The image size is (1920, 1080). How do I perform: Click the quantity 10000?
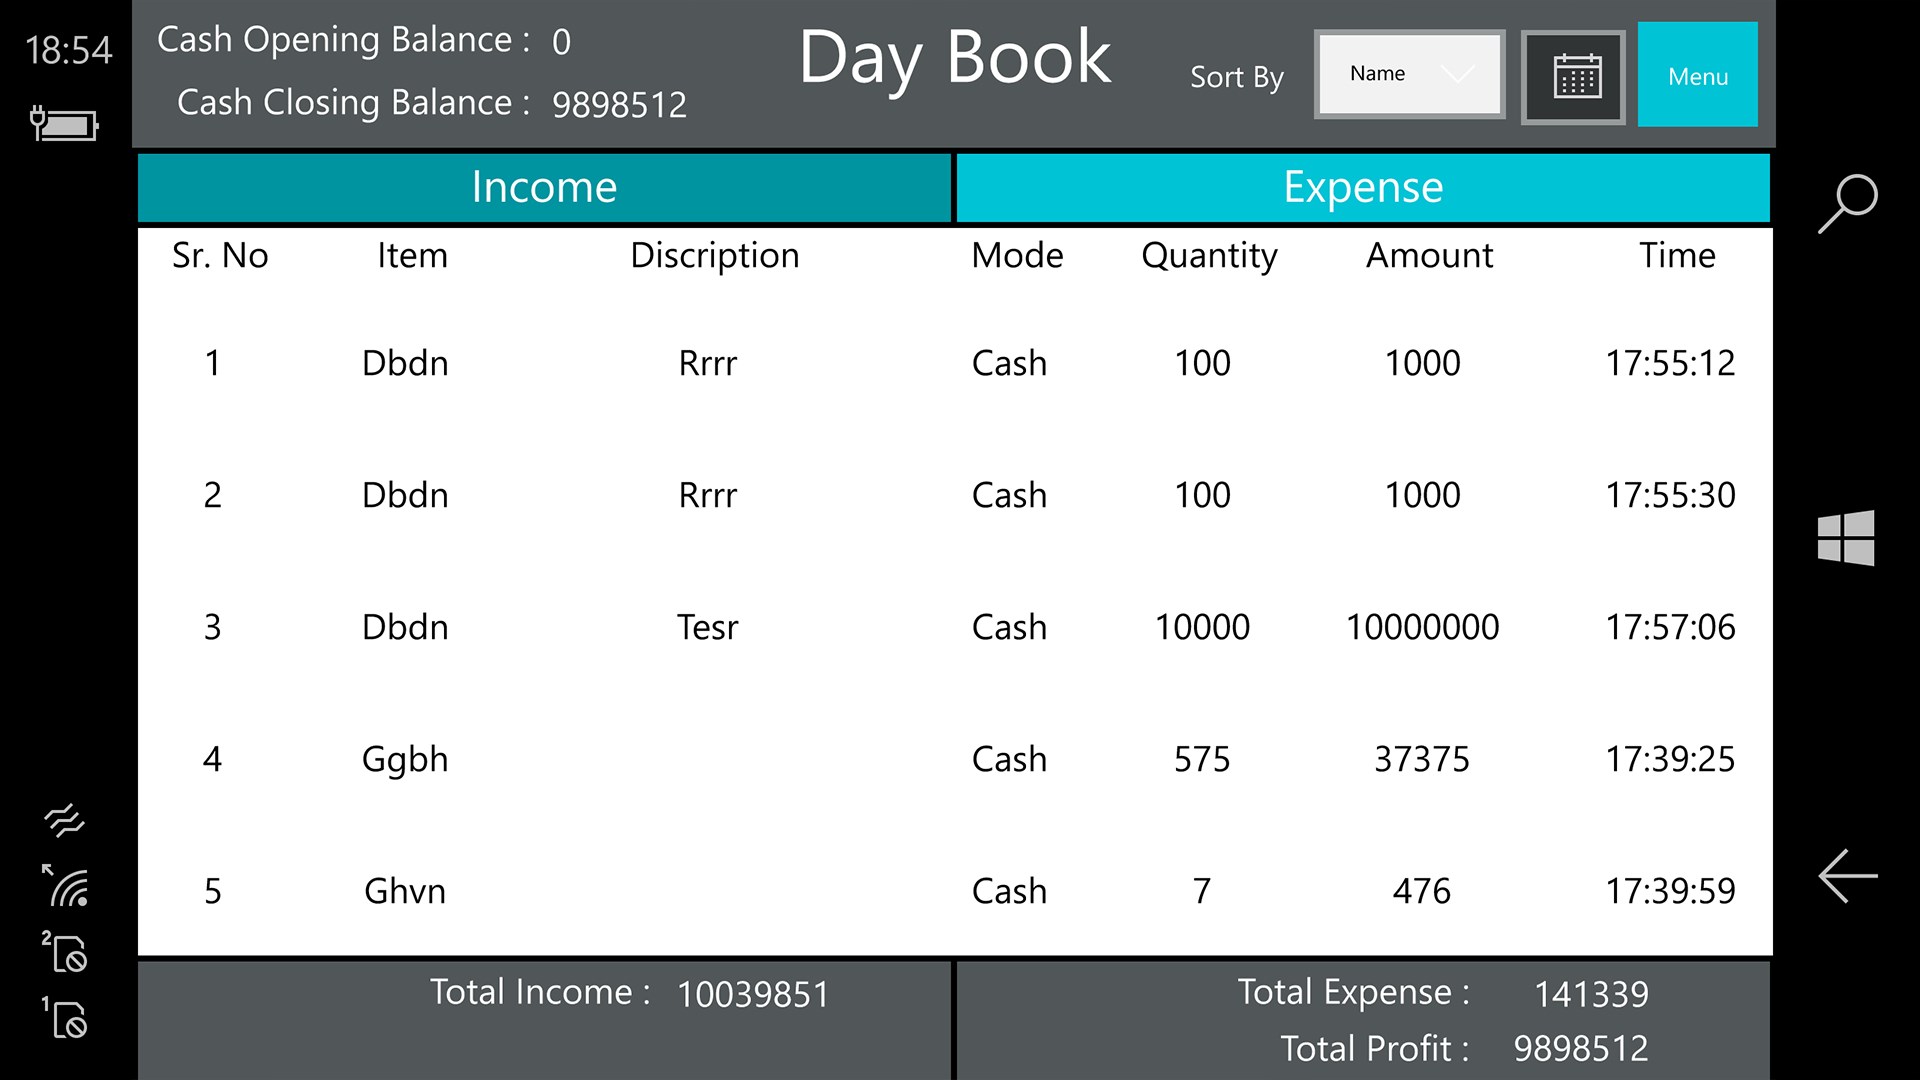(x=1202, y=627)
